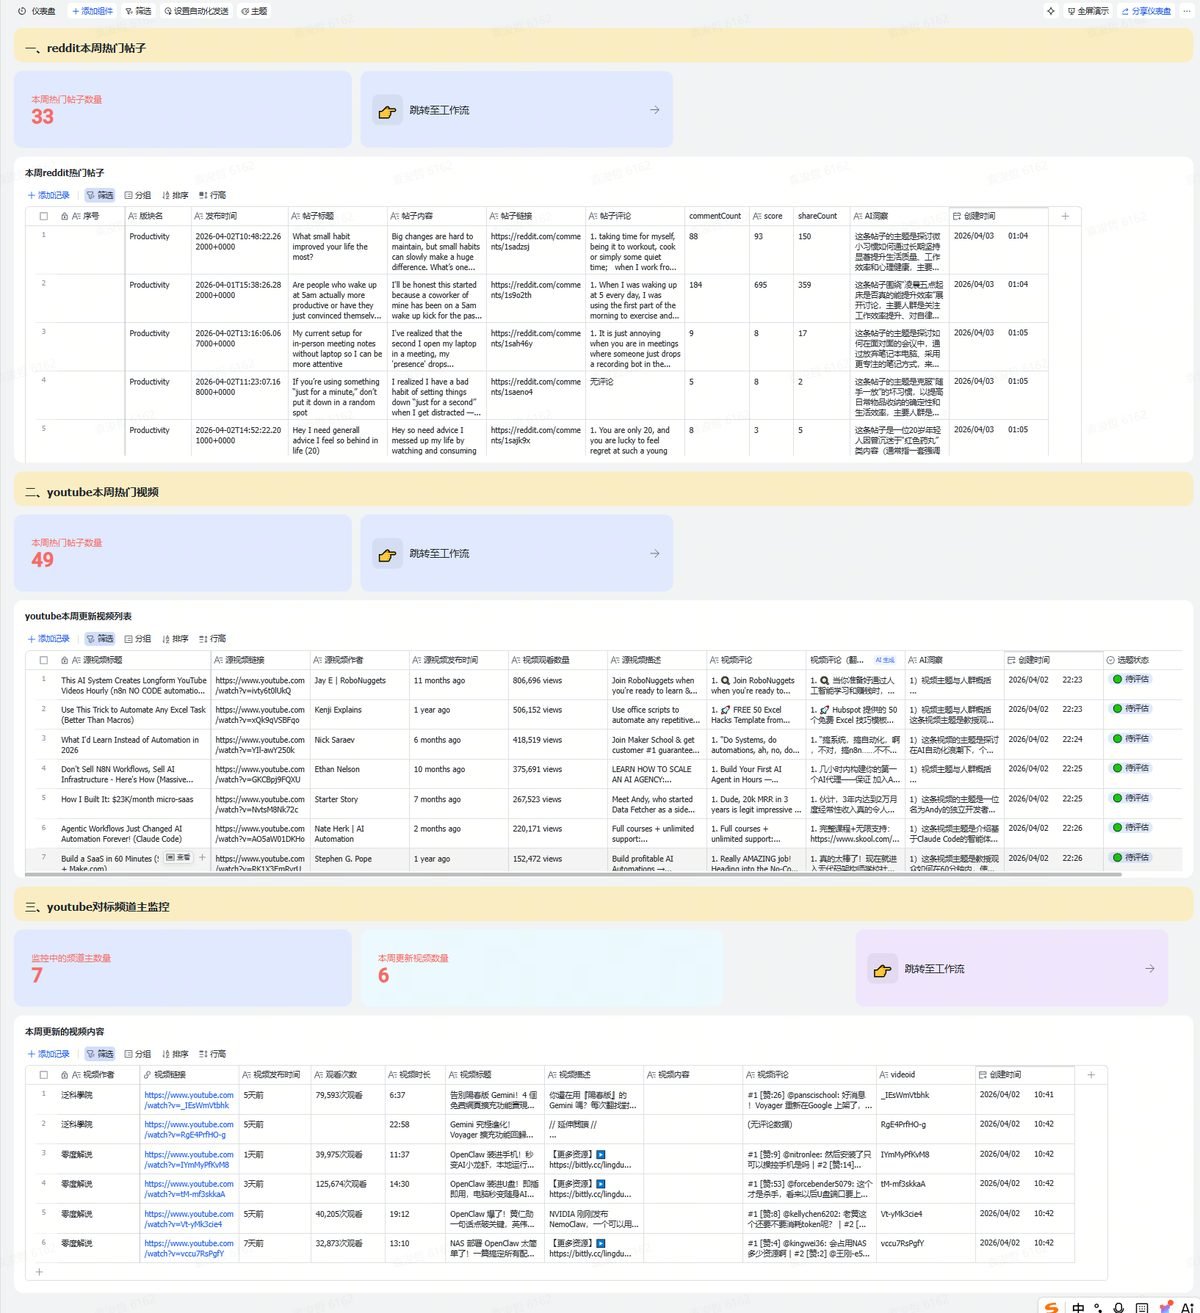Click the 选题状态 column header
1200x1313 pixels.
click(1141, 660)
